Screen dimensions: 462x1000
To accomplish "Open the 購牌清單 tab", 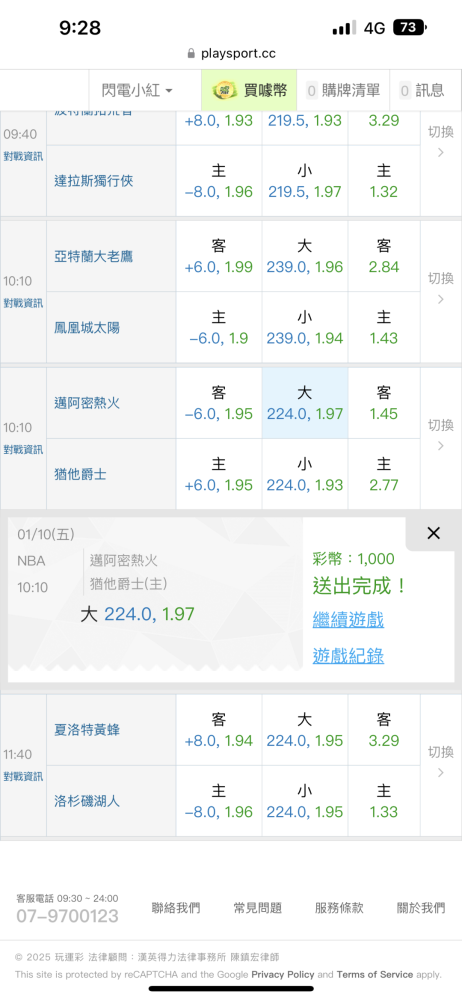I will point(343,91).
